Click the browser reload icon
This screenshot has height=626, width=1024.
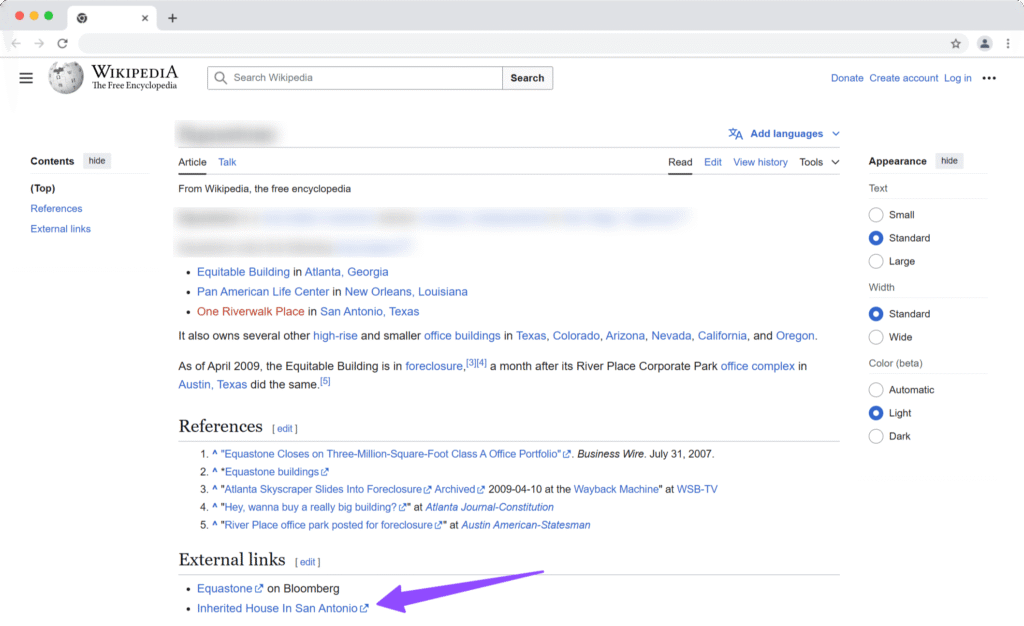(62, 44)
